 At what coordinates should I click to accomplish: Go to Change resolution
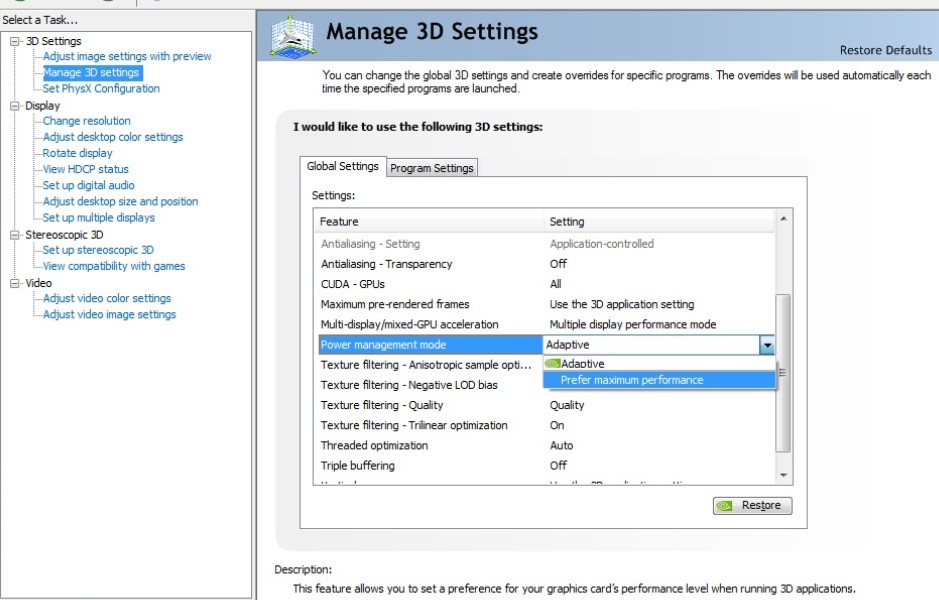tap(86, 121)
